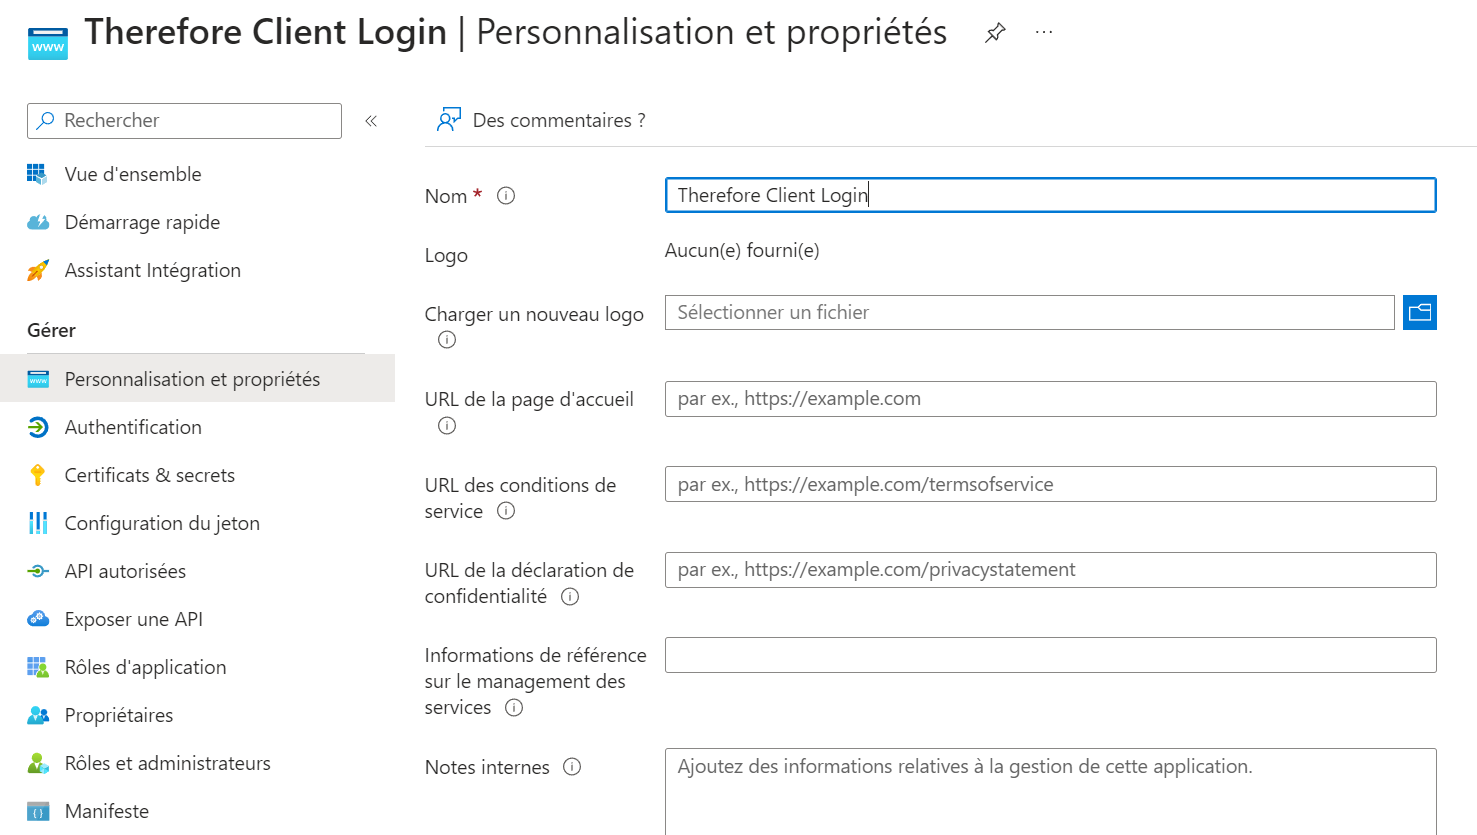Click the Notes internes text area

click(x=1050, y=790)
